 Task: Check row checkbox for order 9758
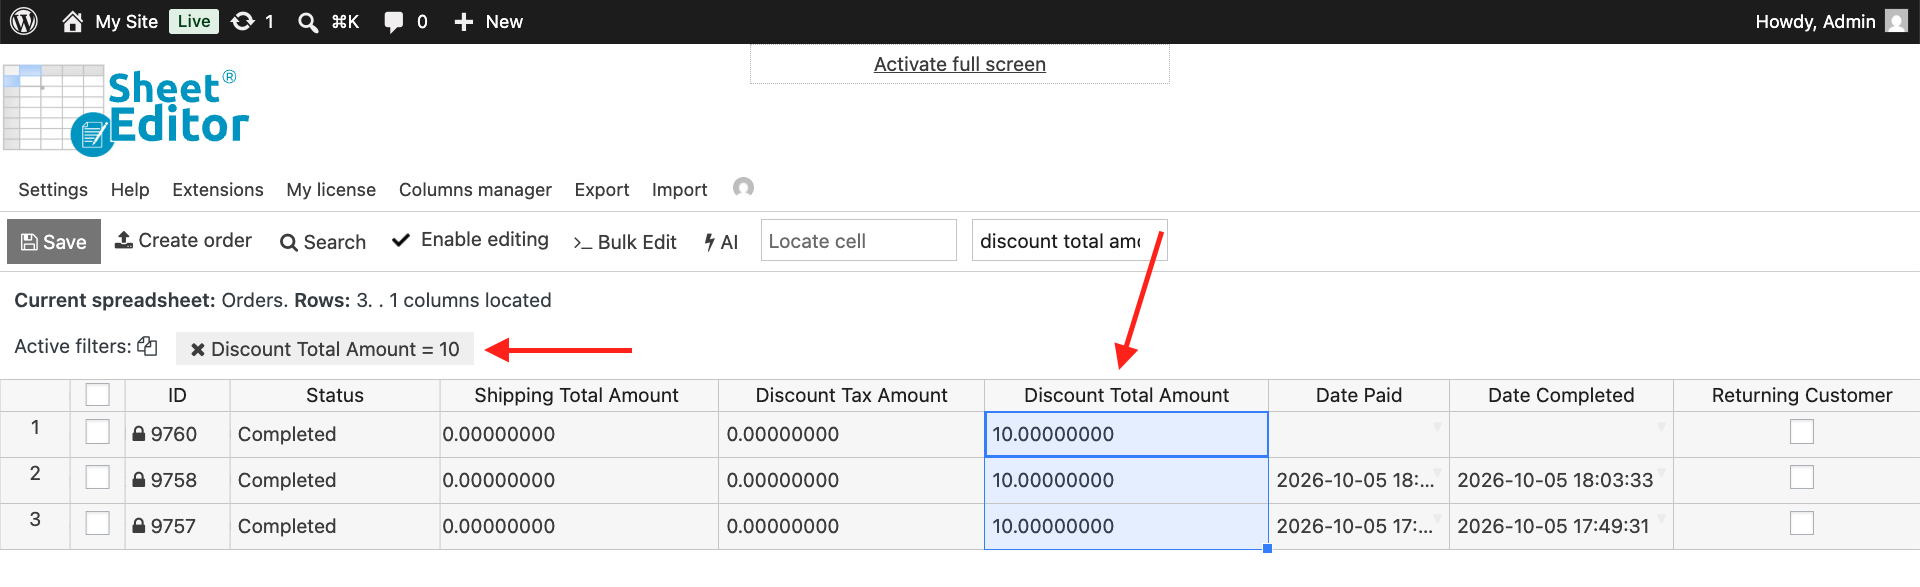point(97,477)
